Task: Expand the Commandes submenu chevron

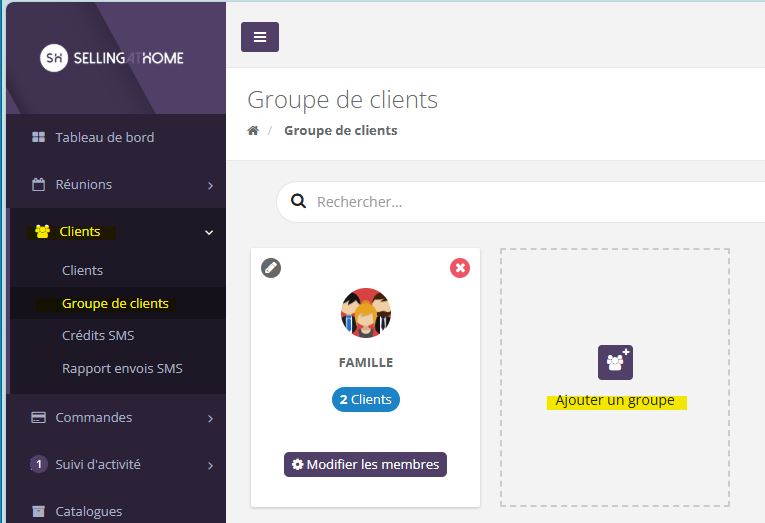Action: click(x=210, y=419)
